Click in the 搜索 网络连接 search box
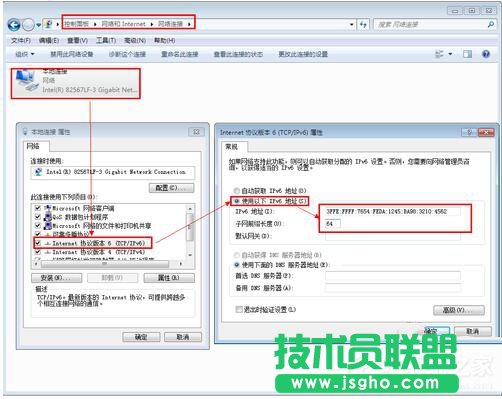The image size is (502, 399). point(430,25)
